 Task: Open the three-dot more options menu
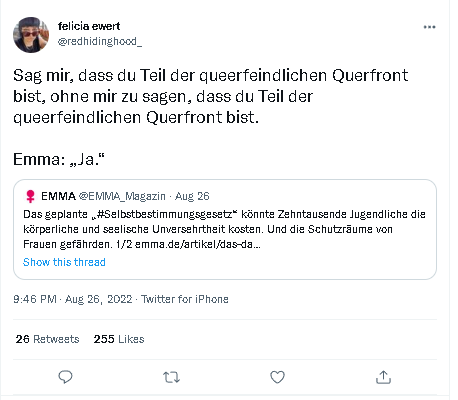pos(429,27)
